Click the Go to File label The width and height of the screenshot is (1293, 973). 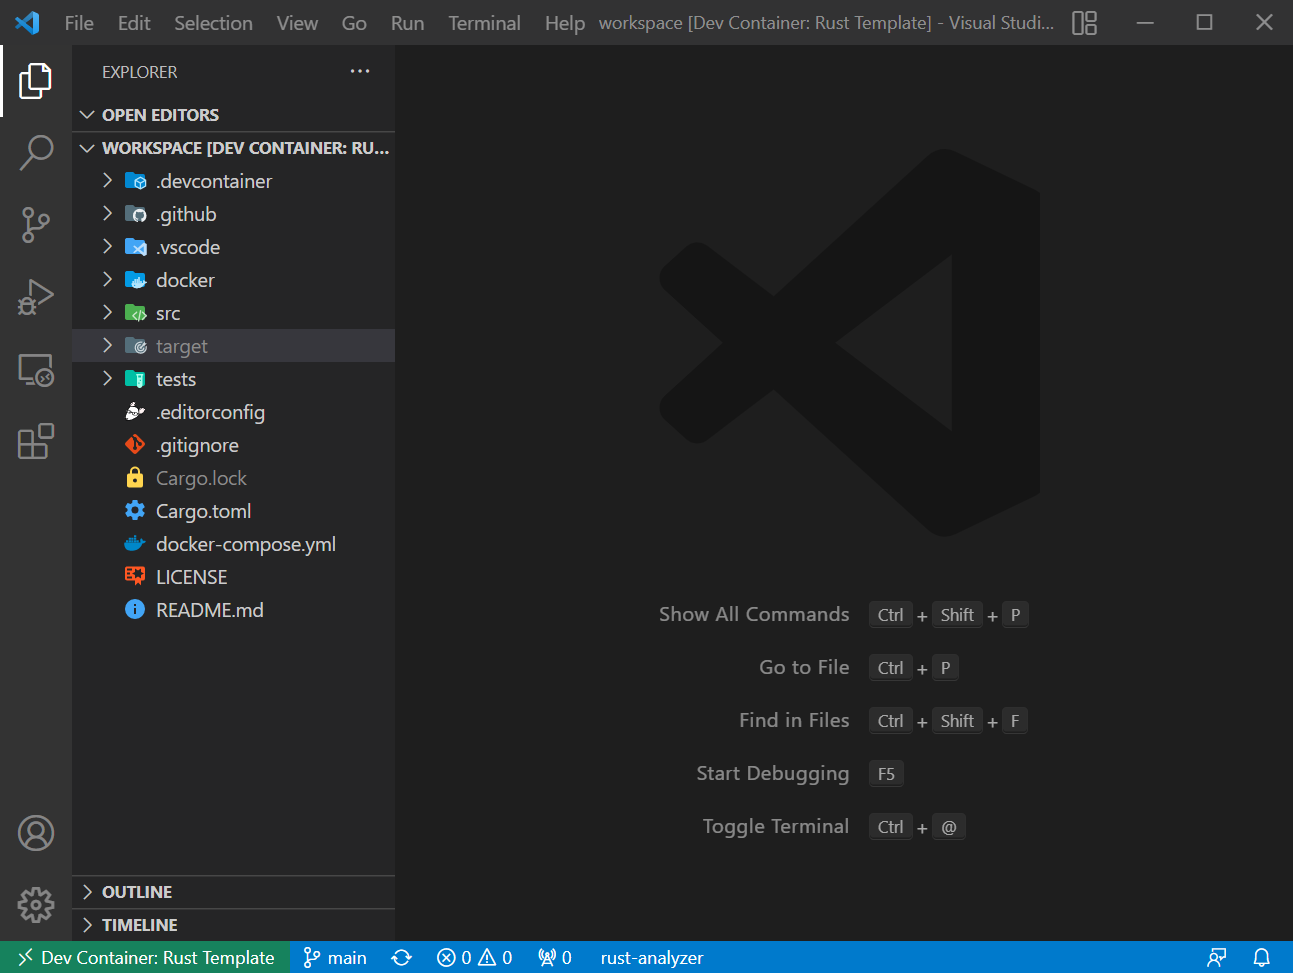(x=804, y=667)
